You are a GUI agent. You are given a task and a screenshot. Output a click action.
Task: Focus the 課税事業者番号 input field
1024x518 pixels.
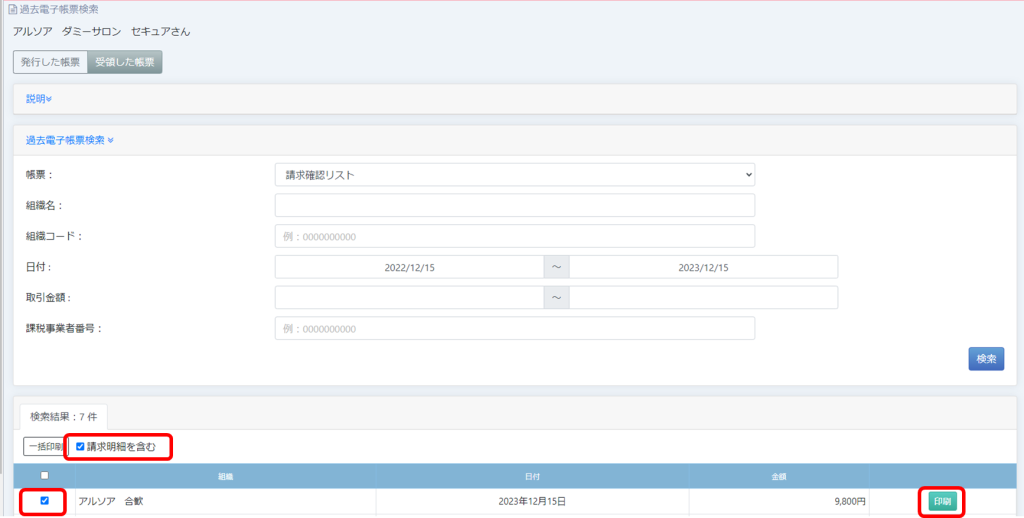pos(514,329)
